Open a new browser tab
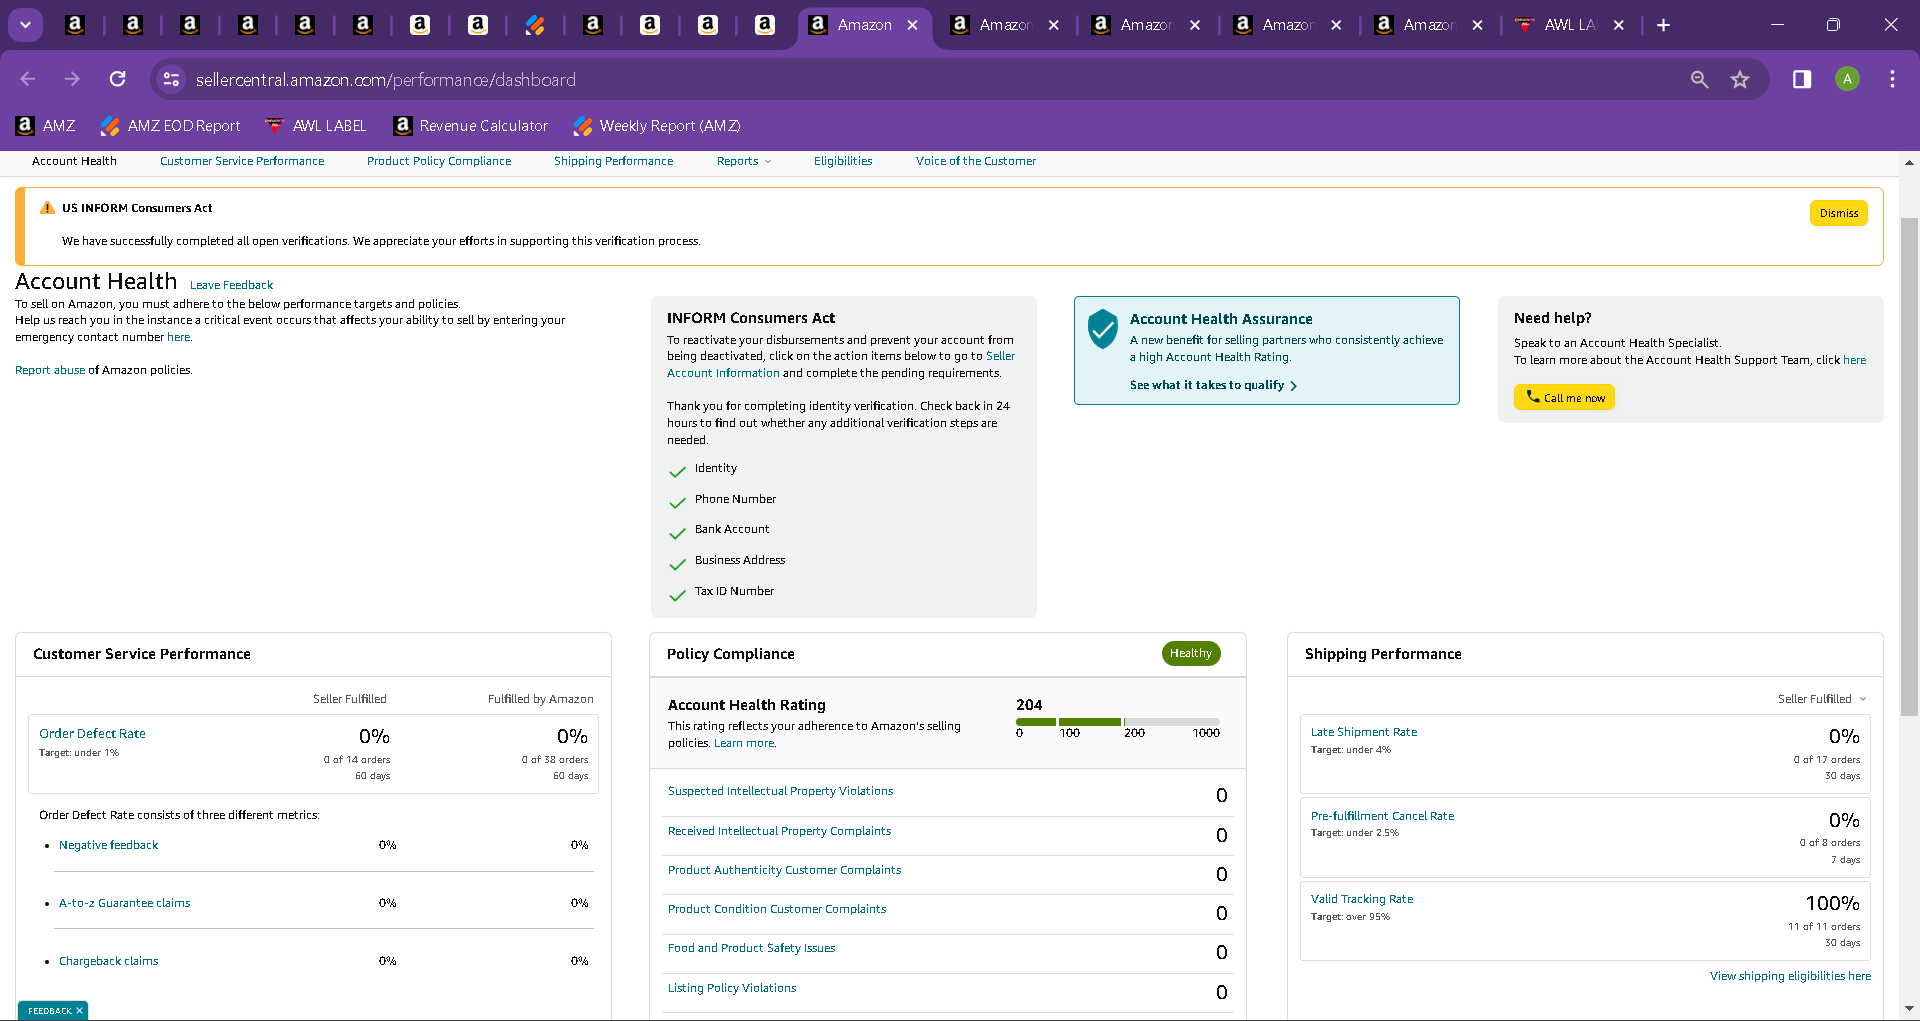Image resolution: width=1920 pixels, height=1021 pixels. [x=1663, y=25]
